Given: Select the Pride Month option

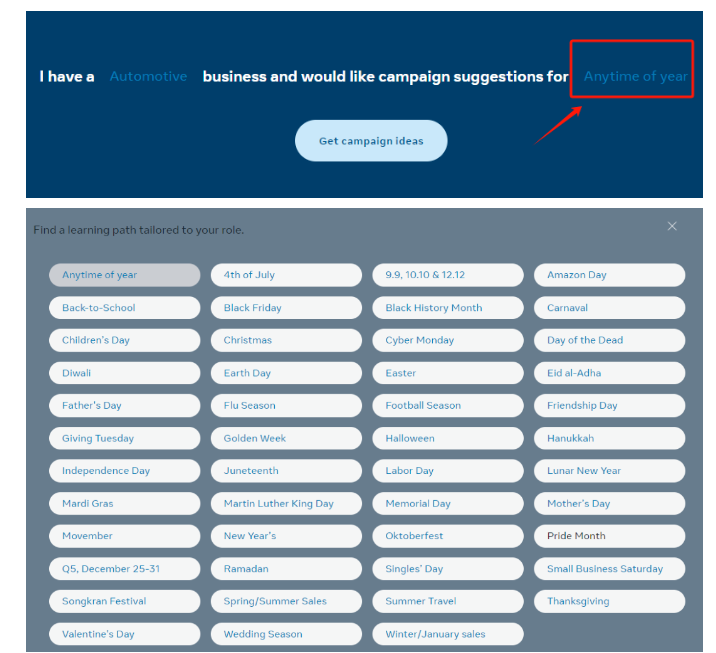Looking at the screenshot, I should [609, 536].
